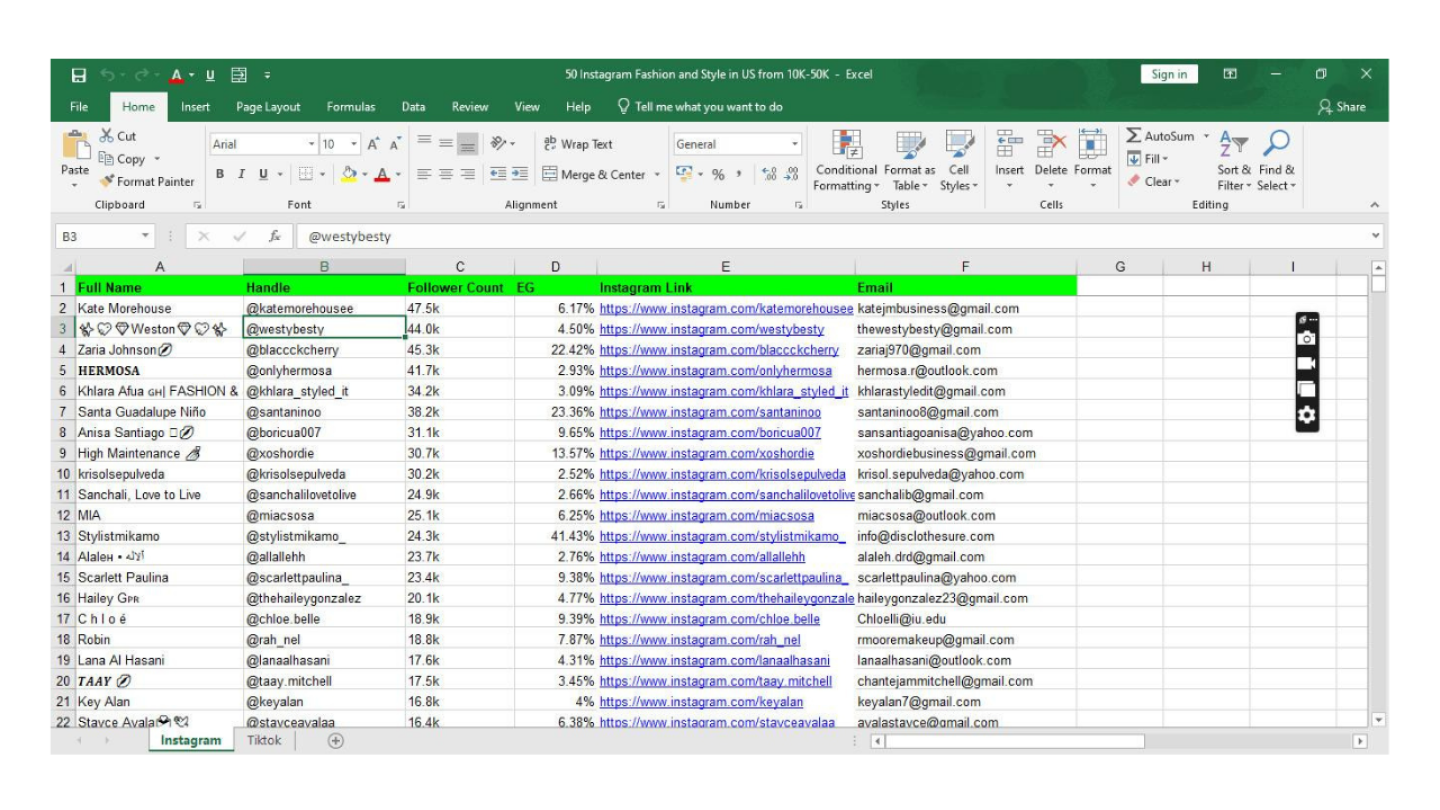Image resolution: width=1440 pixels, height=810 pixels.
Task: Click the Copy icon in Clipboard group
Action: coord(106,159)
